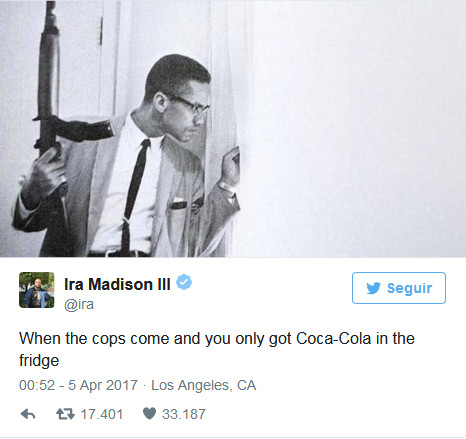Viewport: 466px width, 439px height.
Task: Like the tweet with the heart icon
Action: [149, 414]
